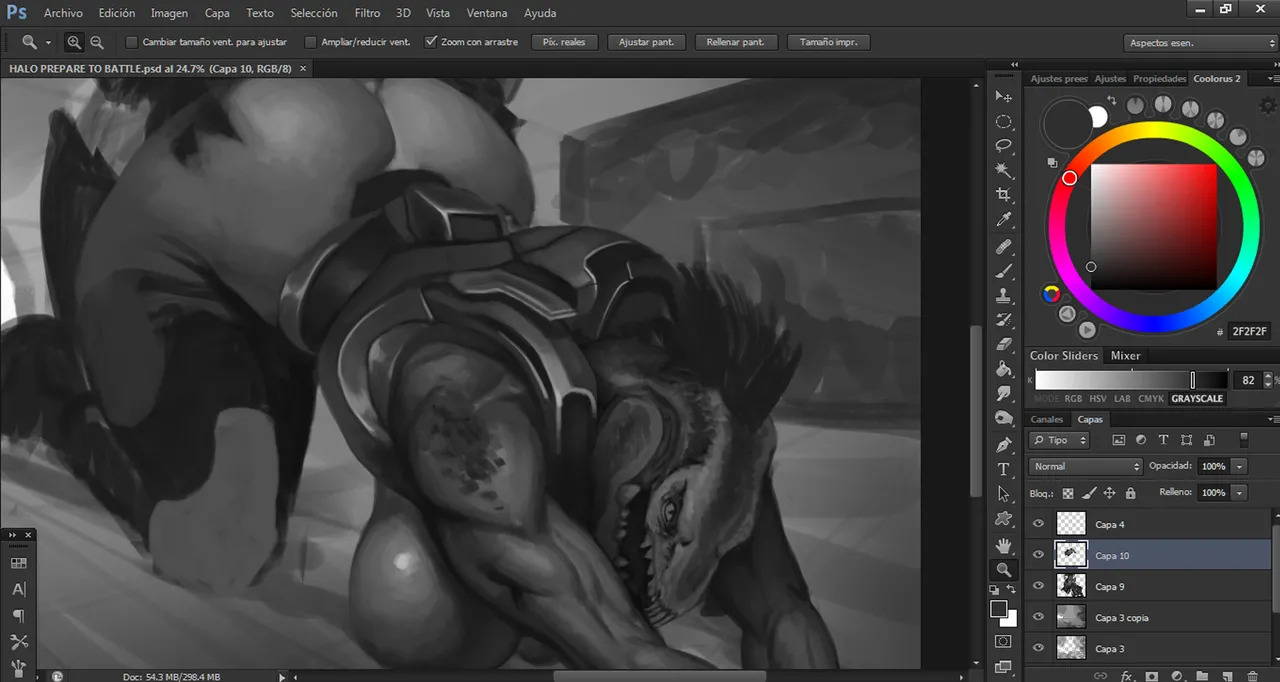Open the Brush Presets panel icon
Screen dimensions: 1280x682
pyautogui.click(x=18, y=667)
